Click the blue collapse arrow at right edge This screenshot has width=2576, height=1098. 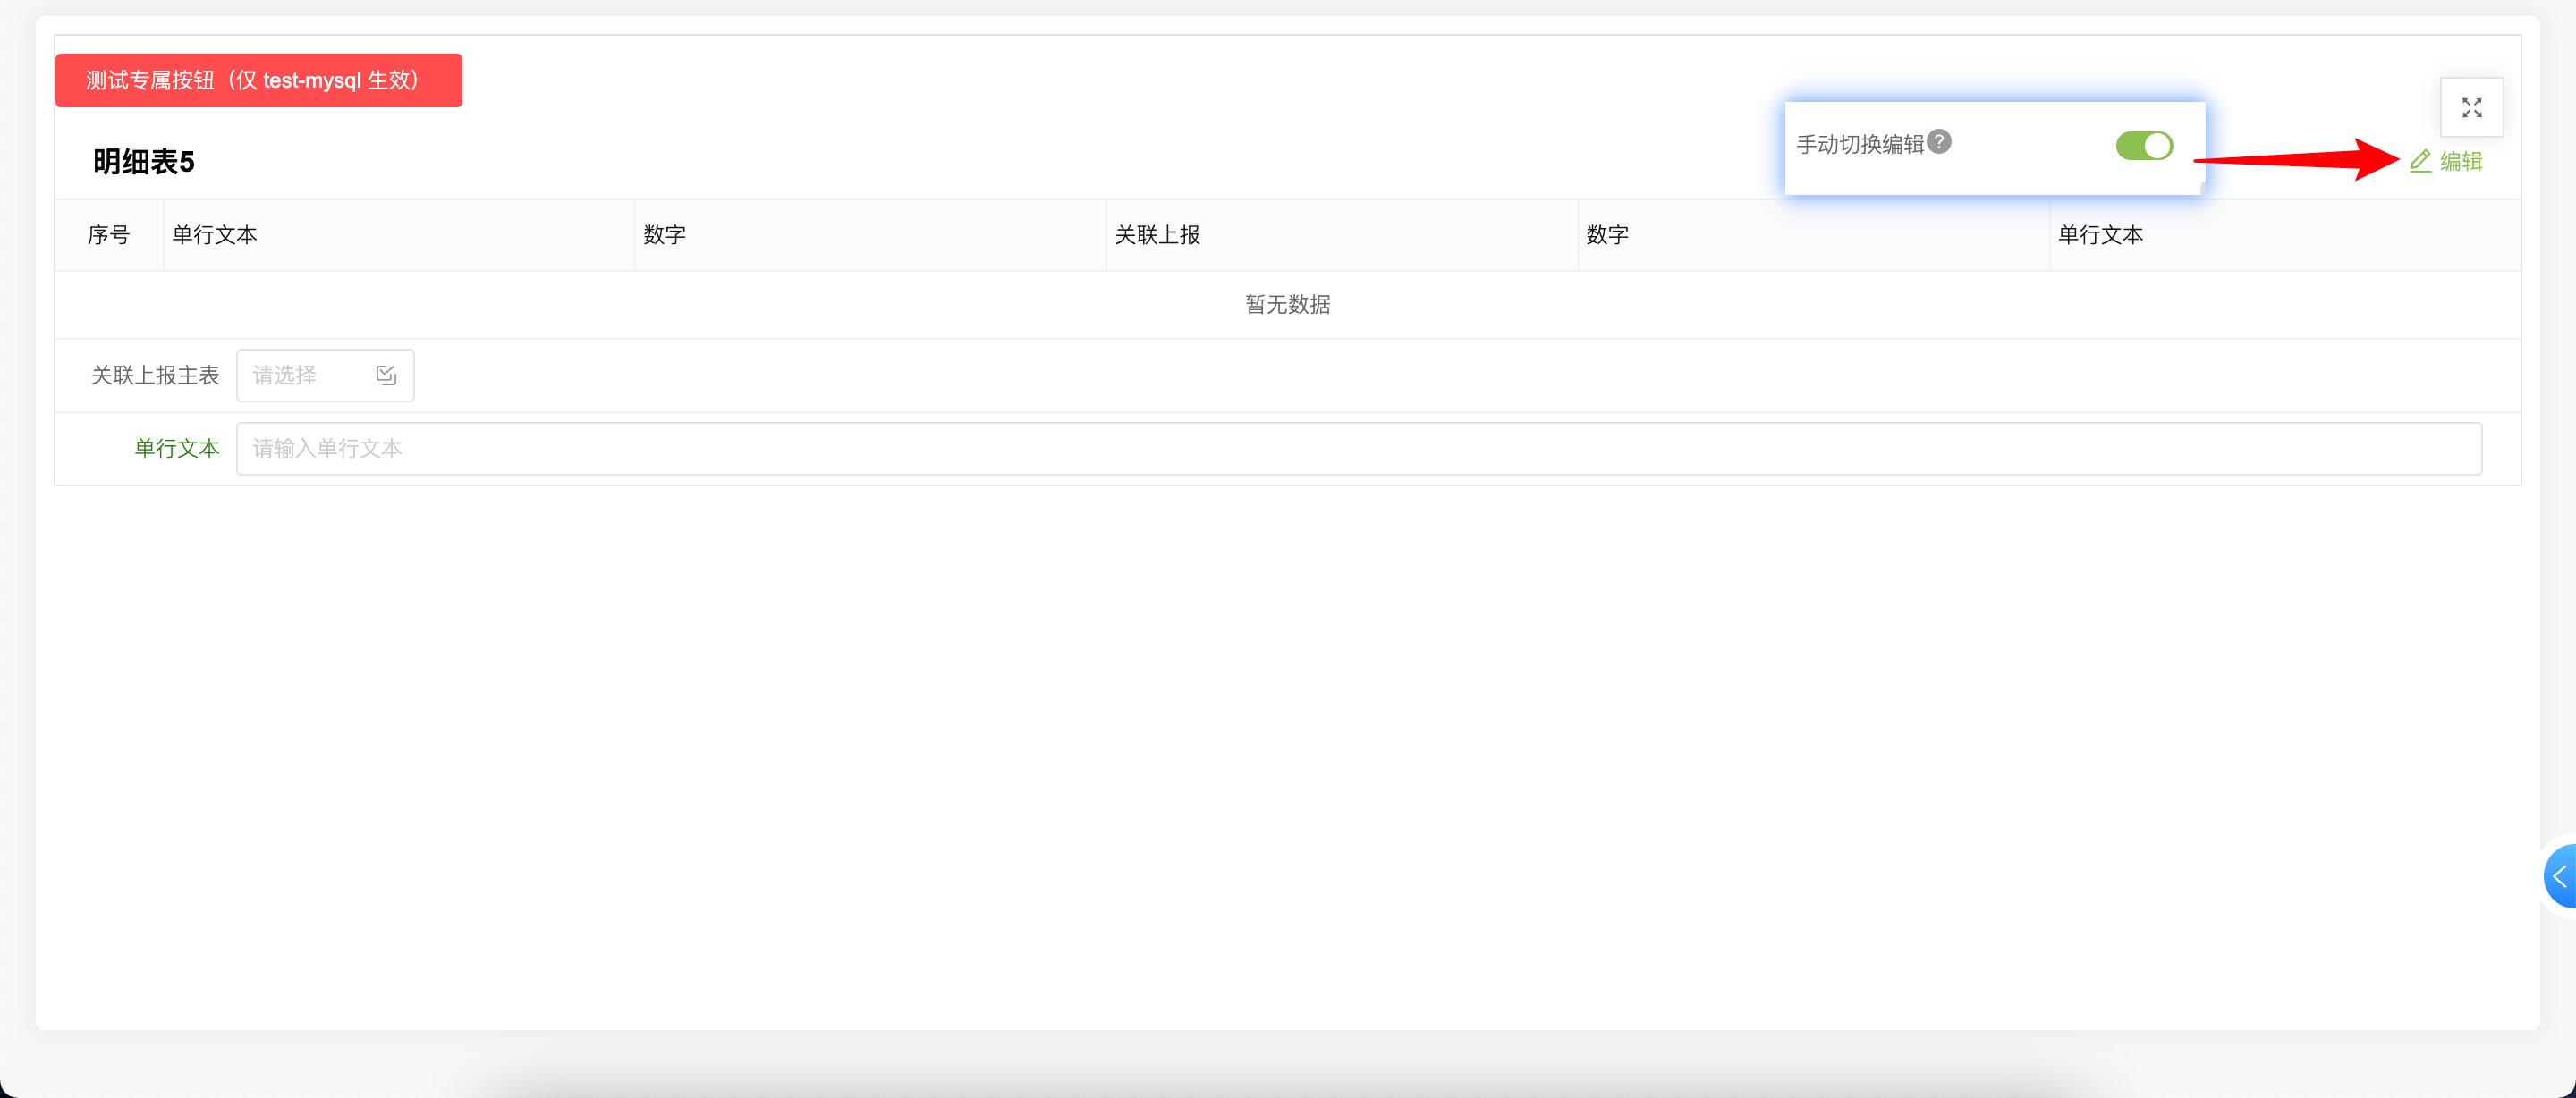pos(2560,877)
